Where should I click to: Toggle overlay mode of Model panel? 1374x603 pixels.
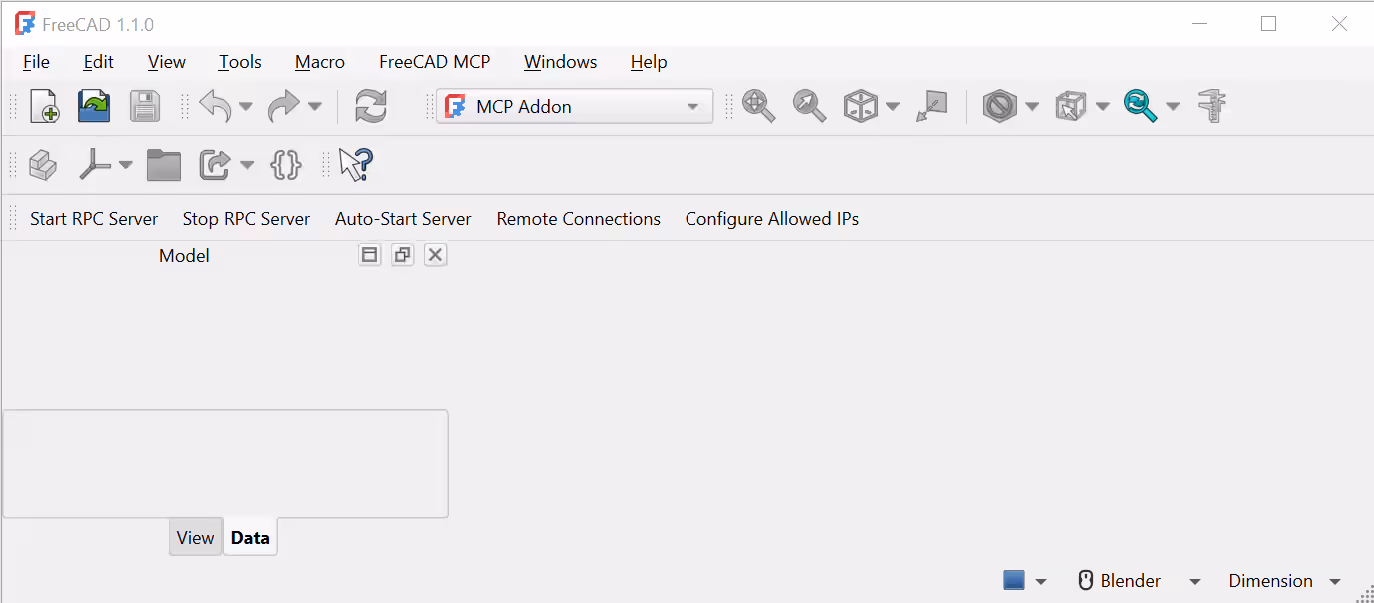[x=370, y=255]
